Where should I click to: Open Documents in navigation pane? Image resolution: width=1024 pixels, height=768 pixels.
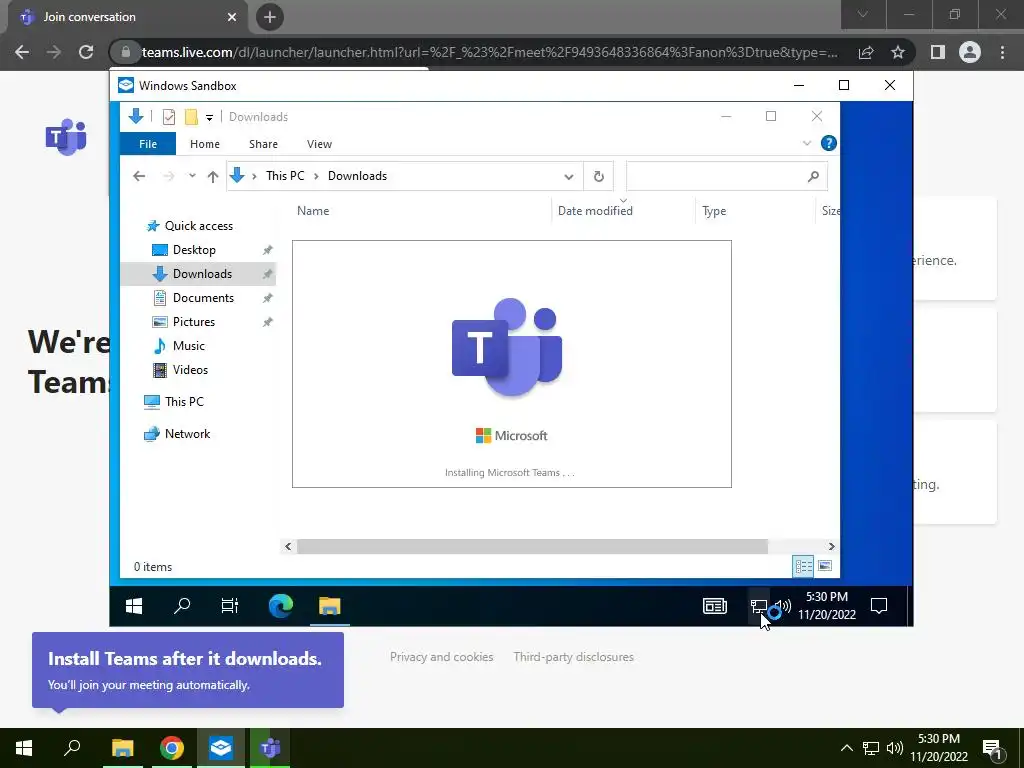pyautogui.click(x=203, y=298)
